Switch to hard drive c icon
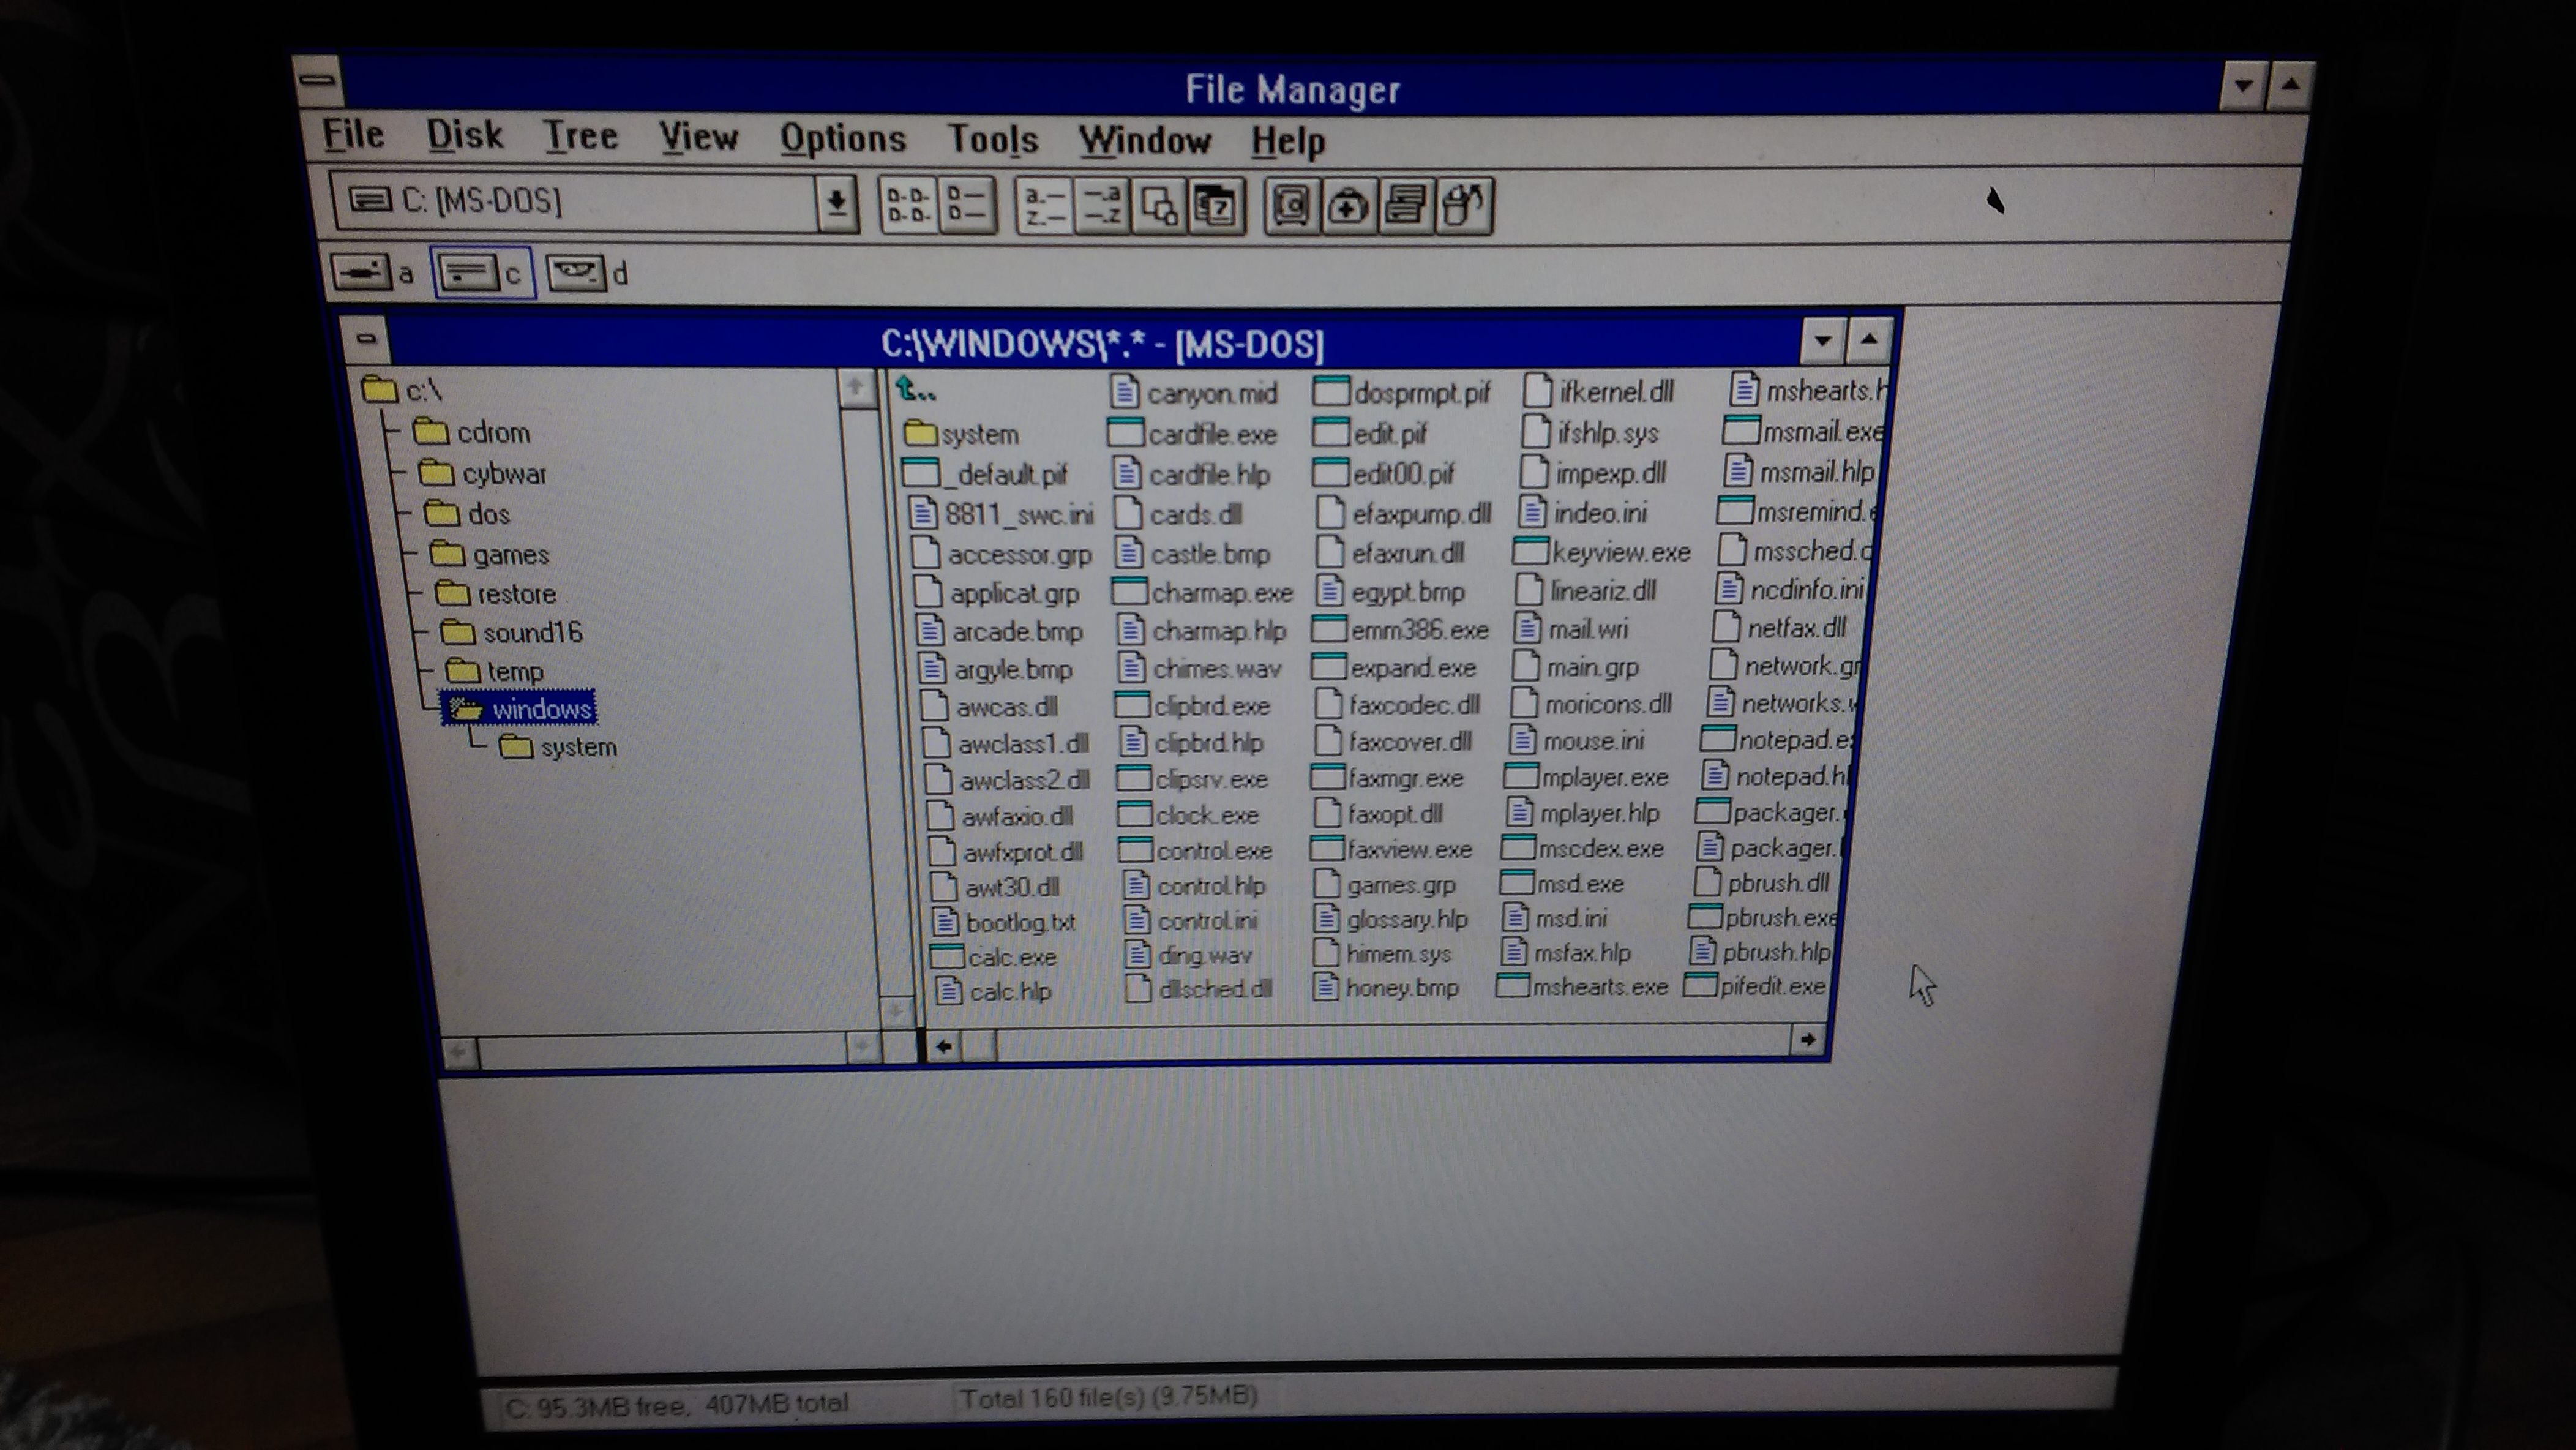This screenshot has width=2576, height=1450. click(484, 272)
